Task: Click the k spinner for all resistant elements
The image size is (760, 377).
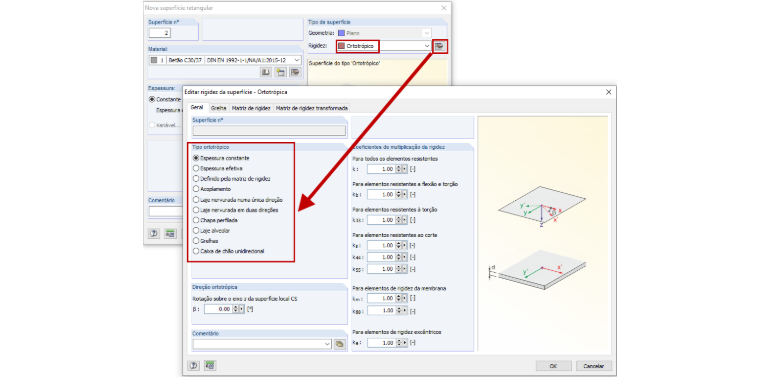Action: tap(399, 169)
